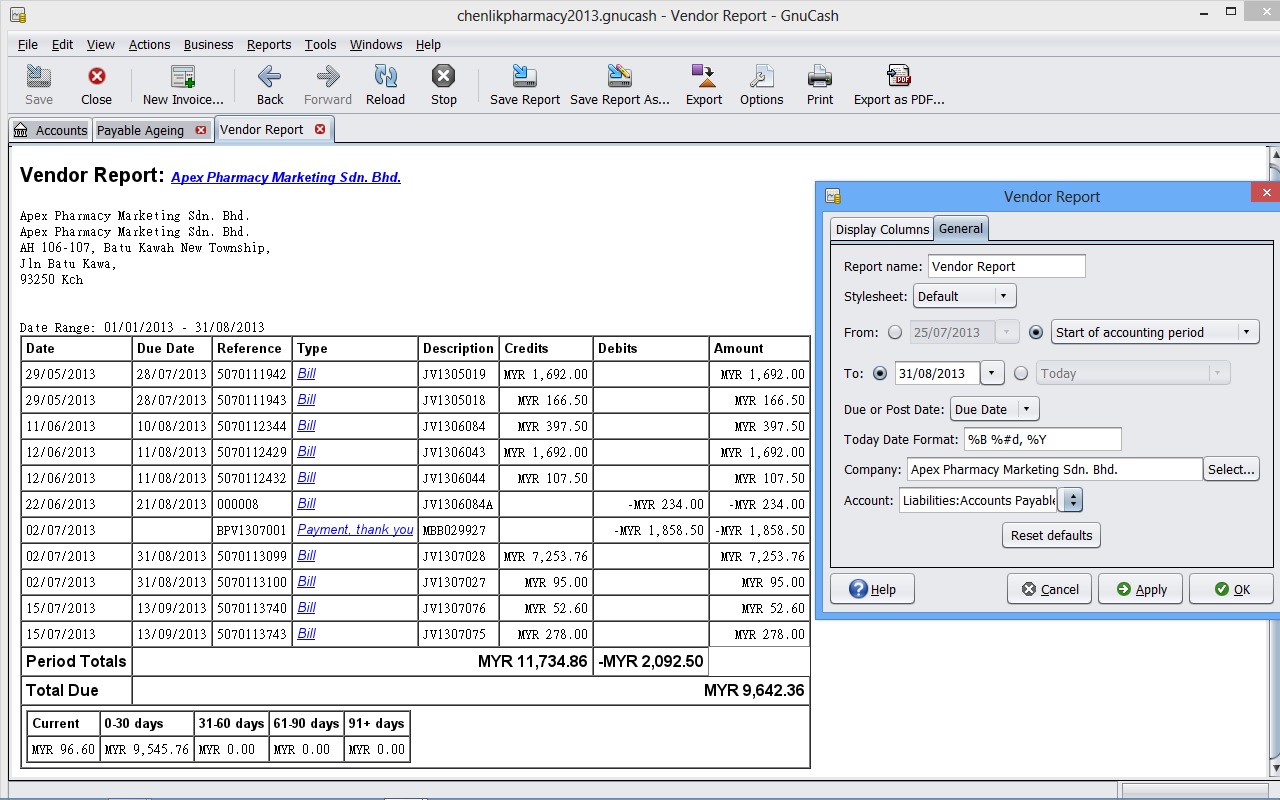Close the Vendor Report tab
This screenshot has width=1280, height=800.
coord(320,129)
